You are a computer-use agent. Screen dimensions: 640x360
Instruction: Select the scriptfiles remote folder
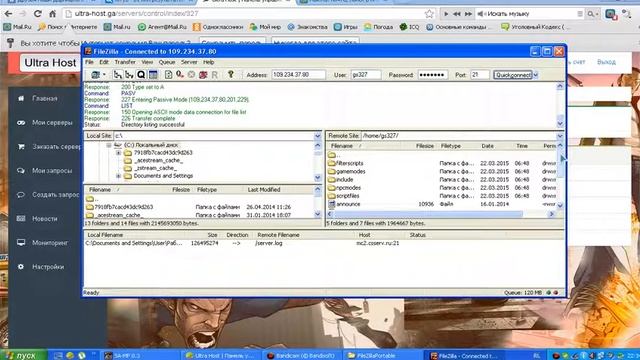[343, 196]
